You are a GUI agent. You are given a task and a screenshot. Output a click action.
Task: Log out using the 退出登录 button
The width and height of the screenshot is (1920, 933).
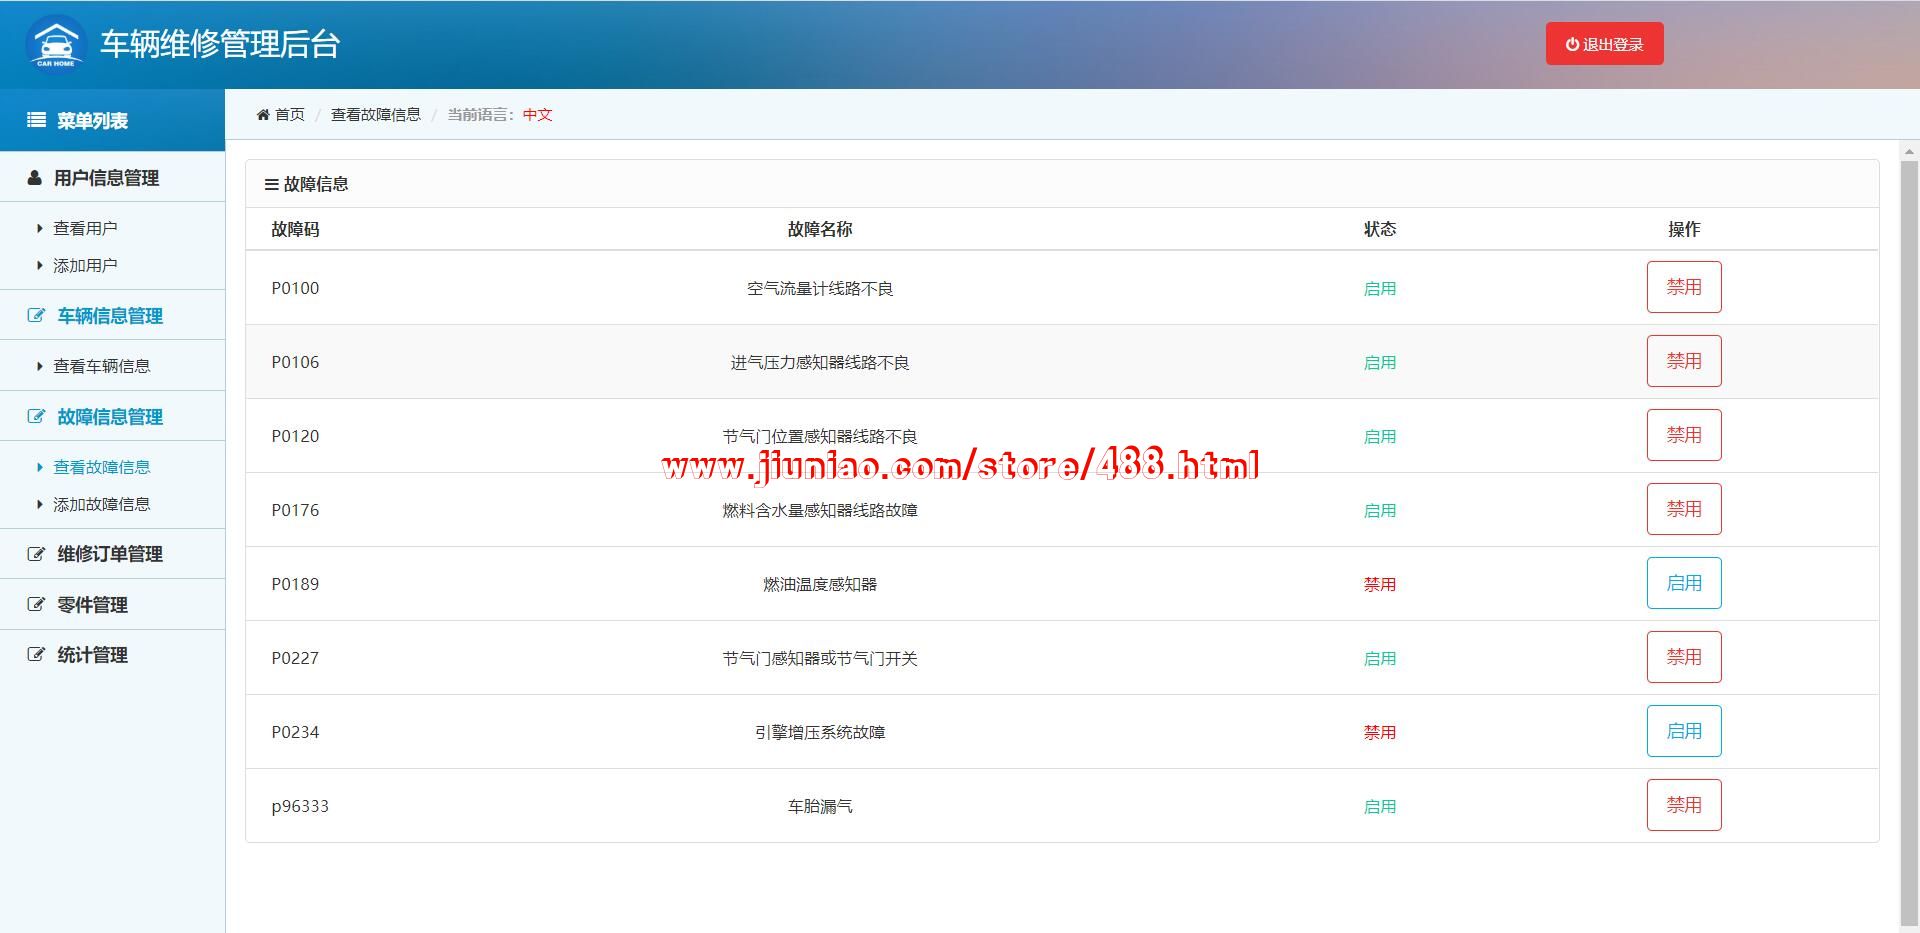[1604, 44]
